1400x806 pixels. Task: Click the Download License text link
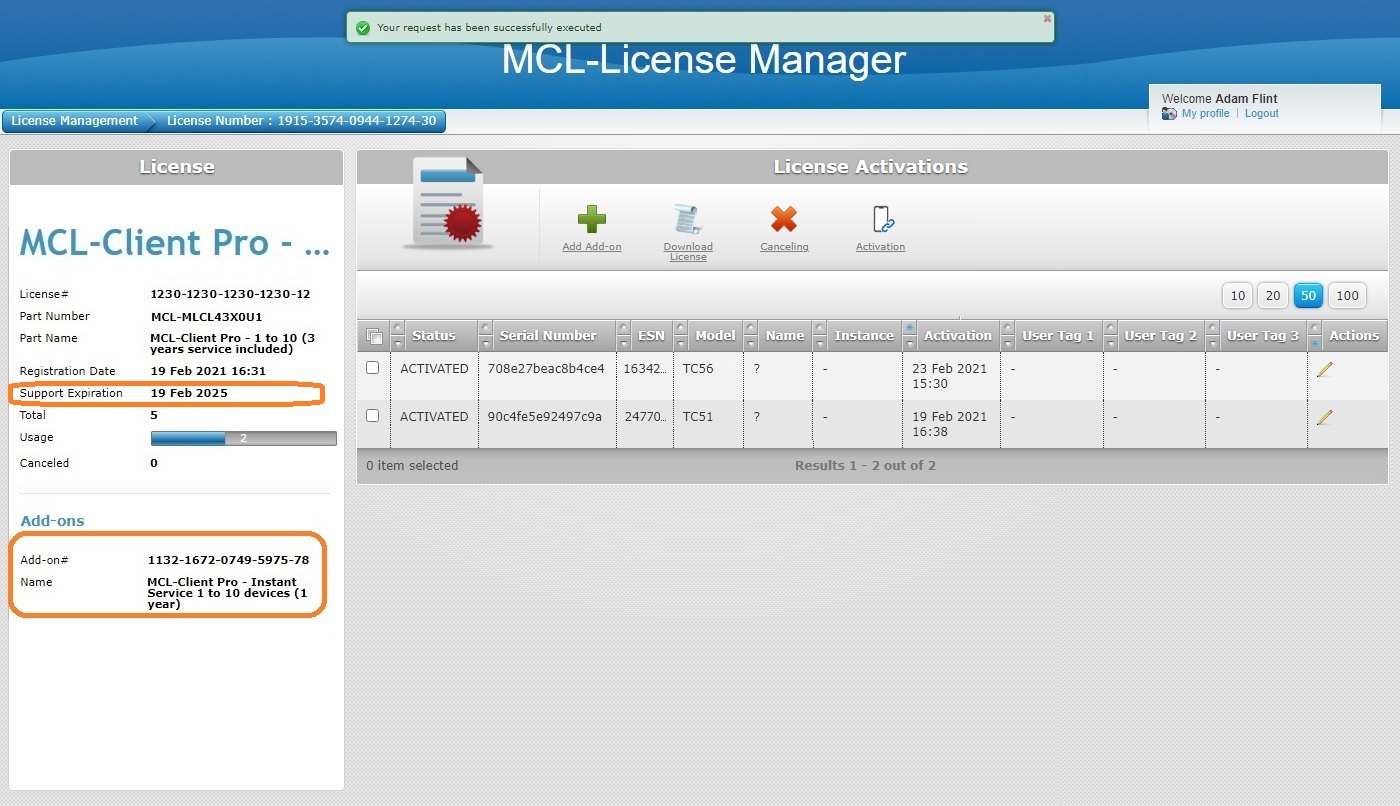688,252
